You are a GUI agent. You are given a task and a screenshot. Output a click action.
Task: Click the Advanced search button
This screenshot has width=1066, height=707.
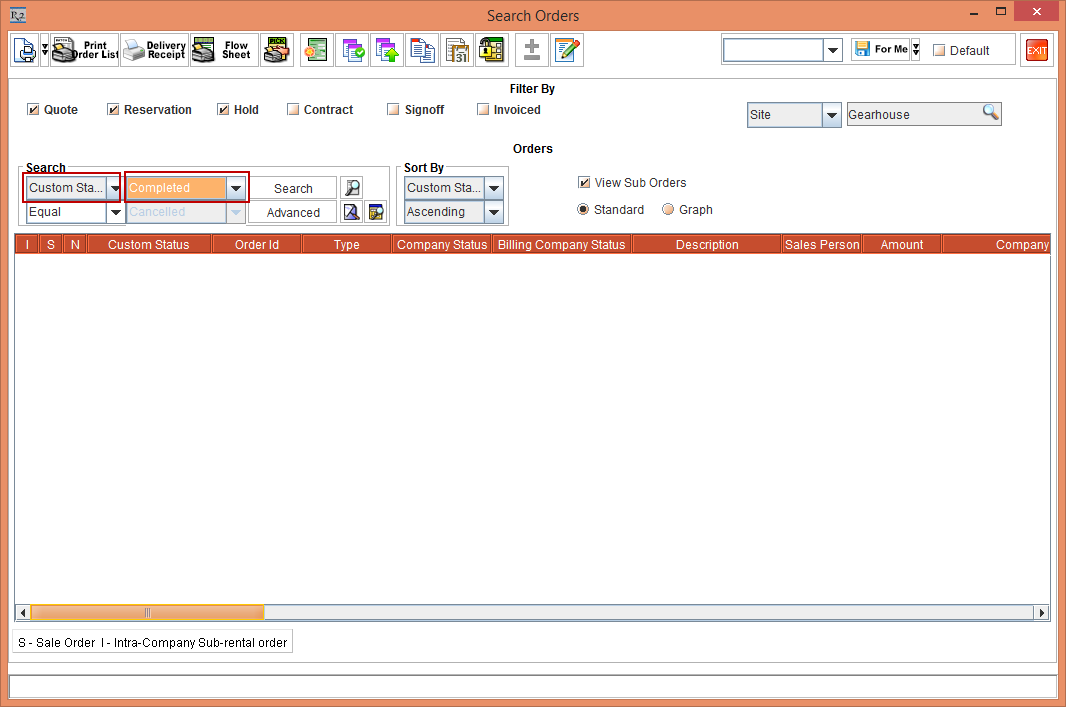coord(293,212)
